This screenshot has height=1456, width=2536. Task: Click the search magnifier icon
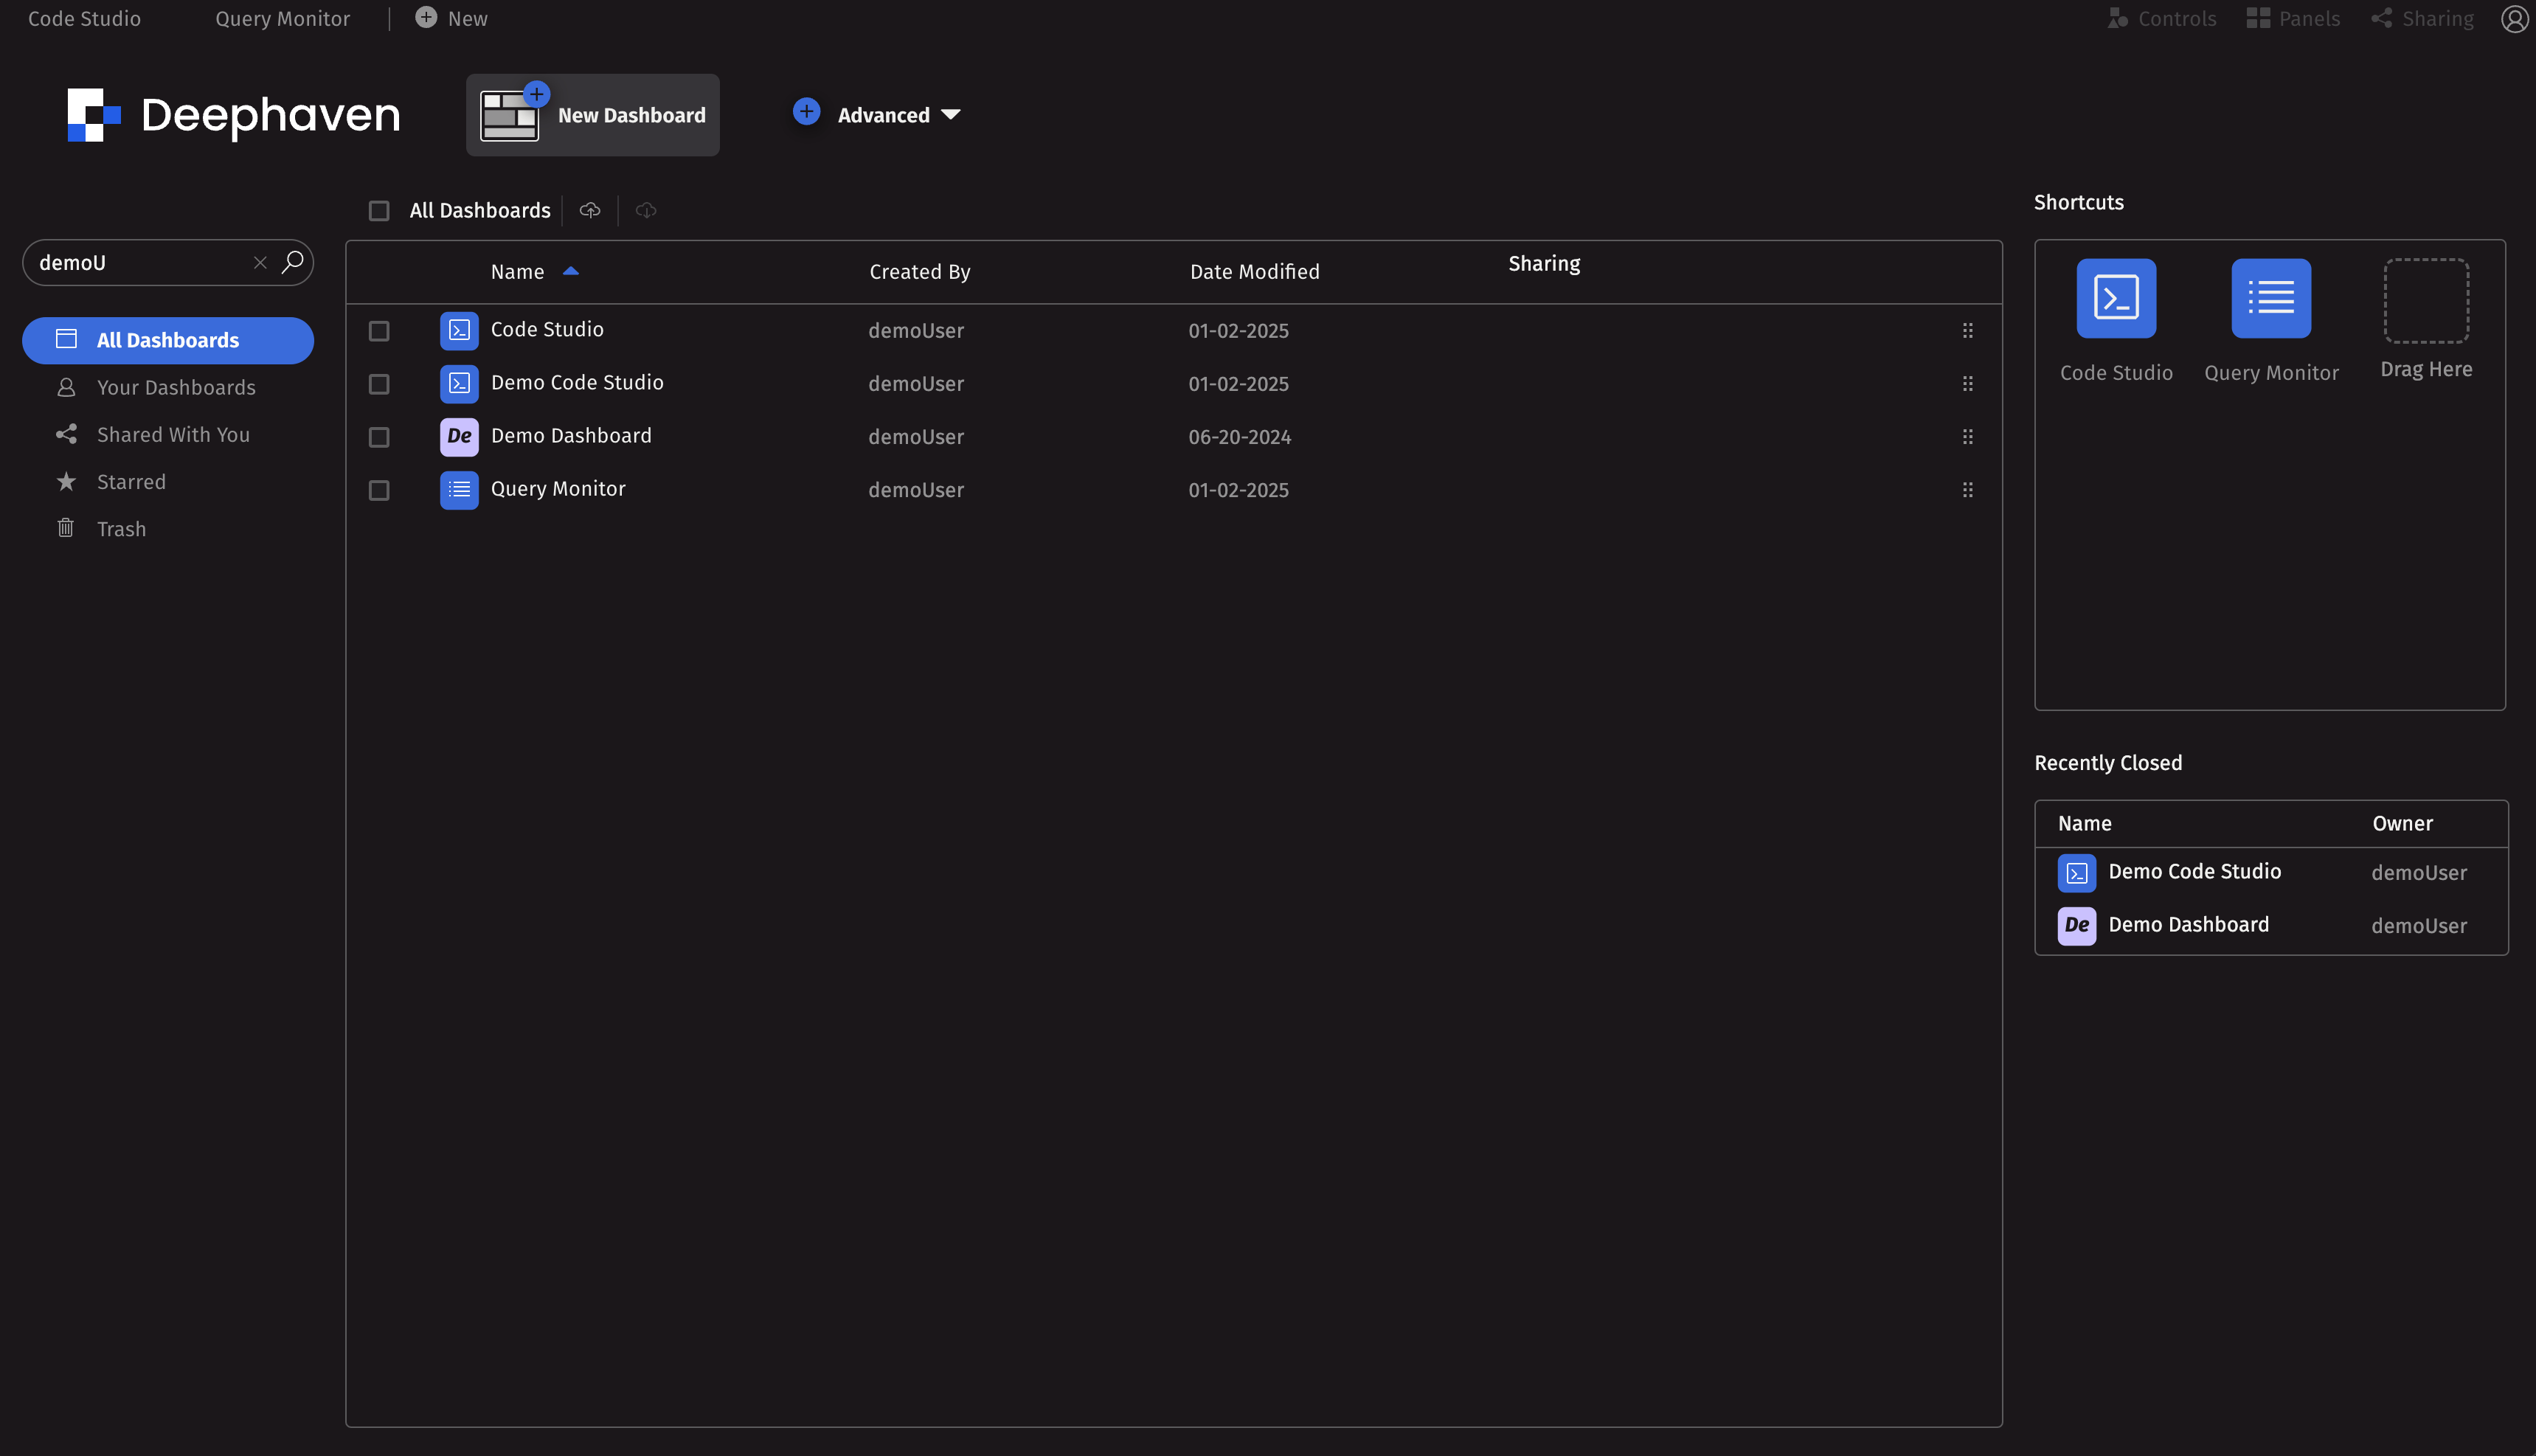pos(292,262)
